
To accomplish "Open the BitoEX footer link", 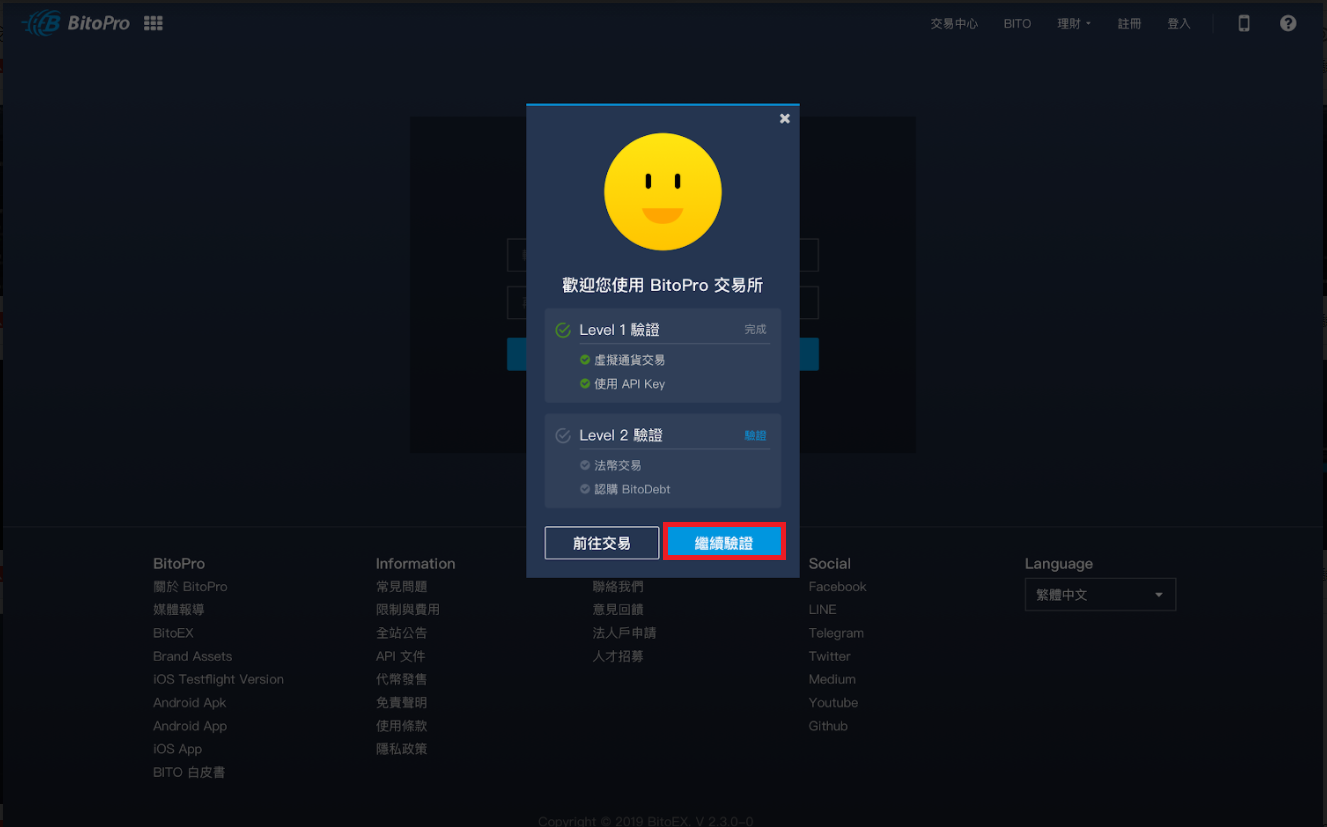I will [173, 633].
